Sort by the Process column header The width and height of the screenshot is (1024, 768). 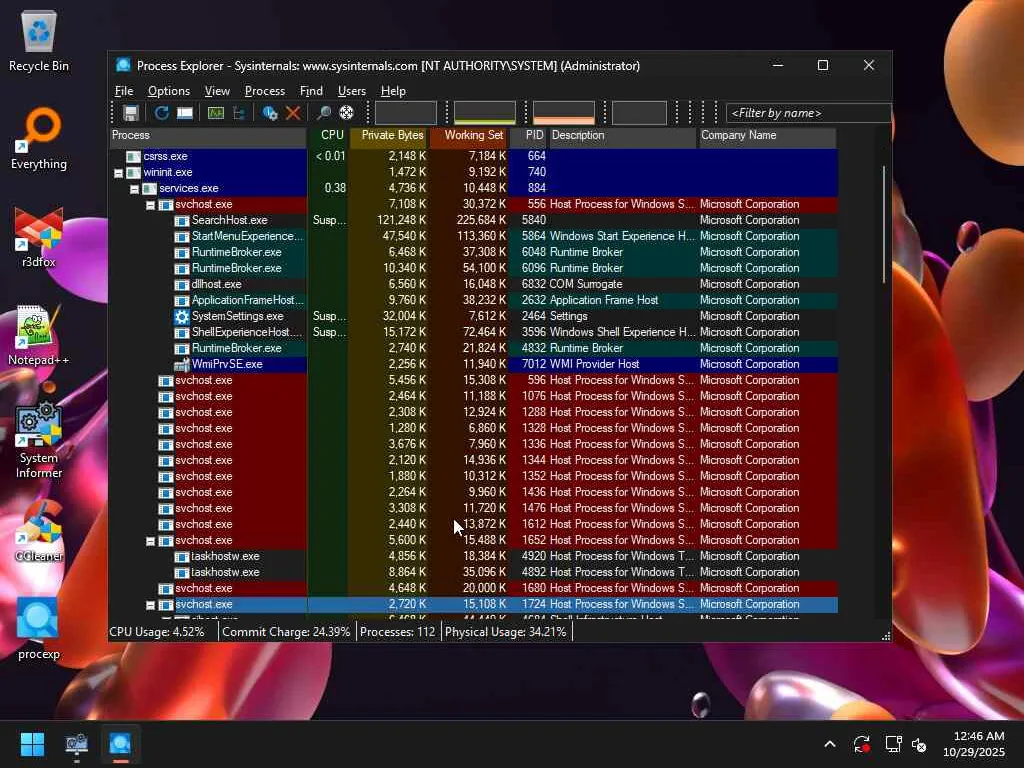coord(208,135)
